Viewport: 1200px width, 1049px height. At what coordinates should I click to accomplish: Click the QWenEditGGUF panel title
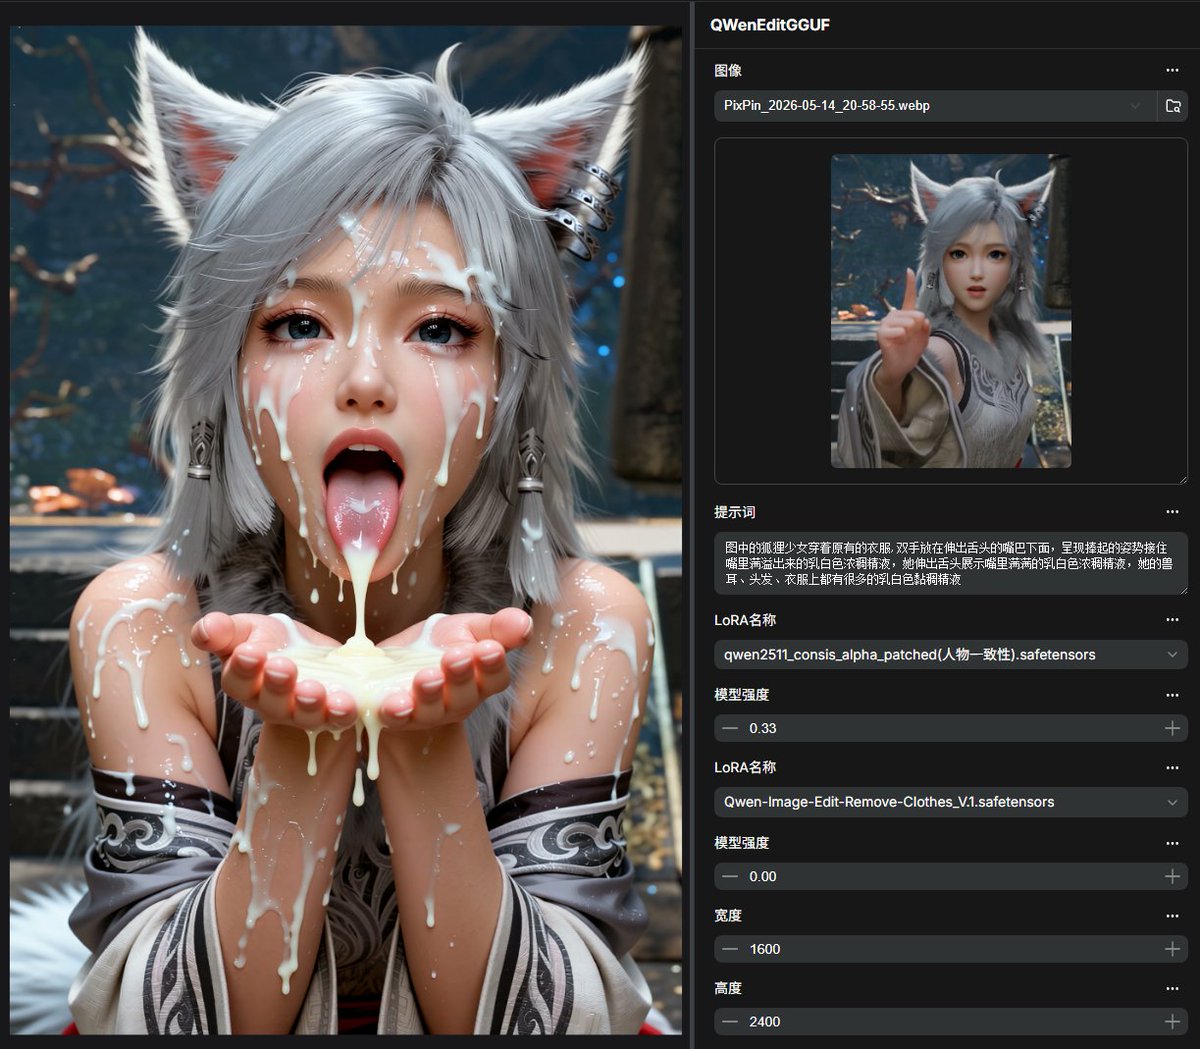pyautogui.click(x=770, y=24)
